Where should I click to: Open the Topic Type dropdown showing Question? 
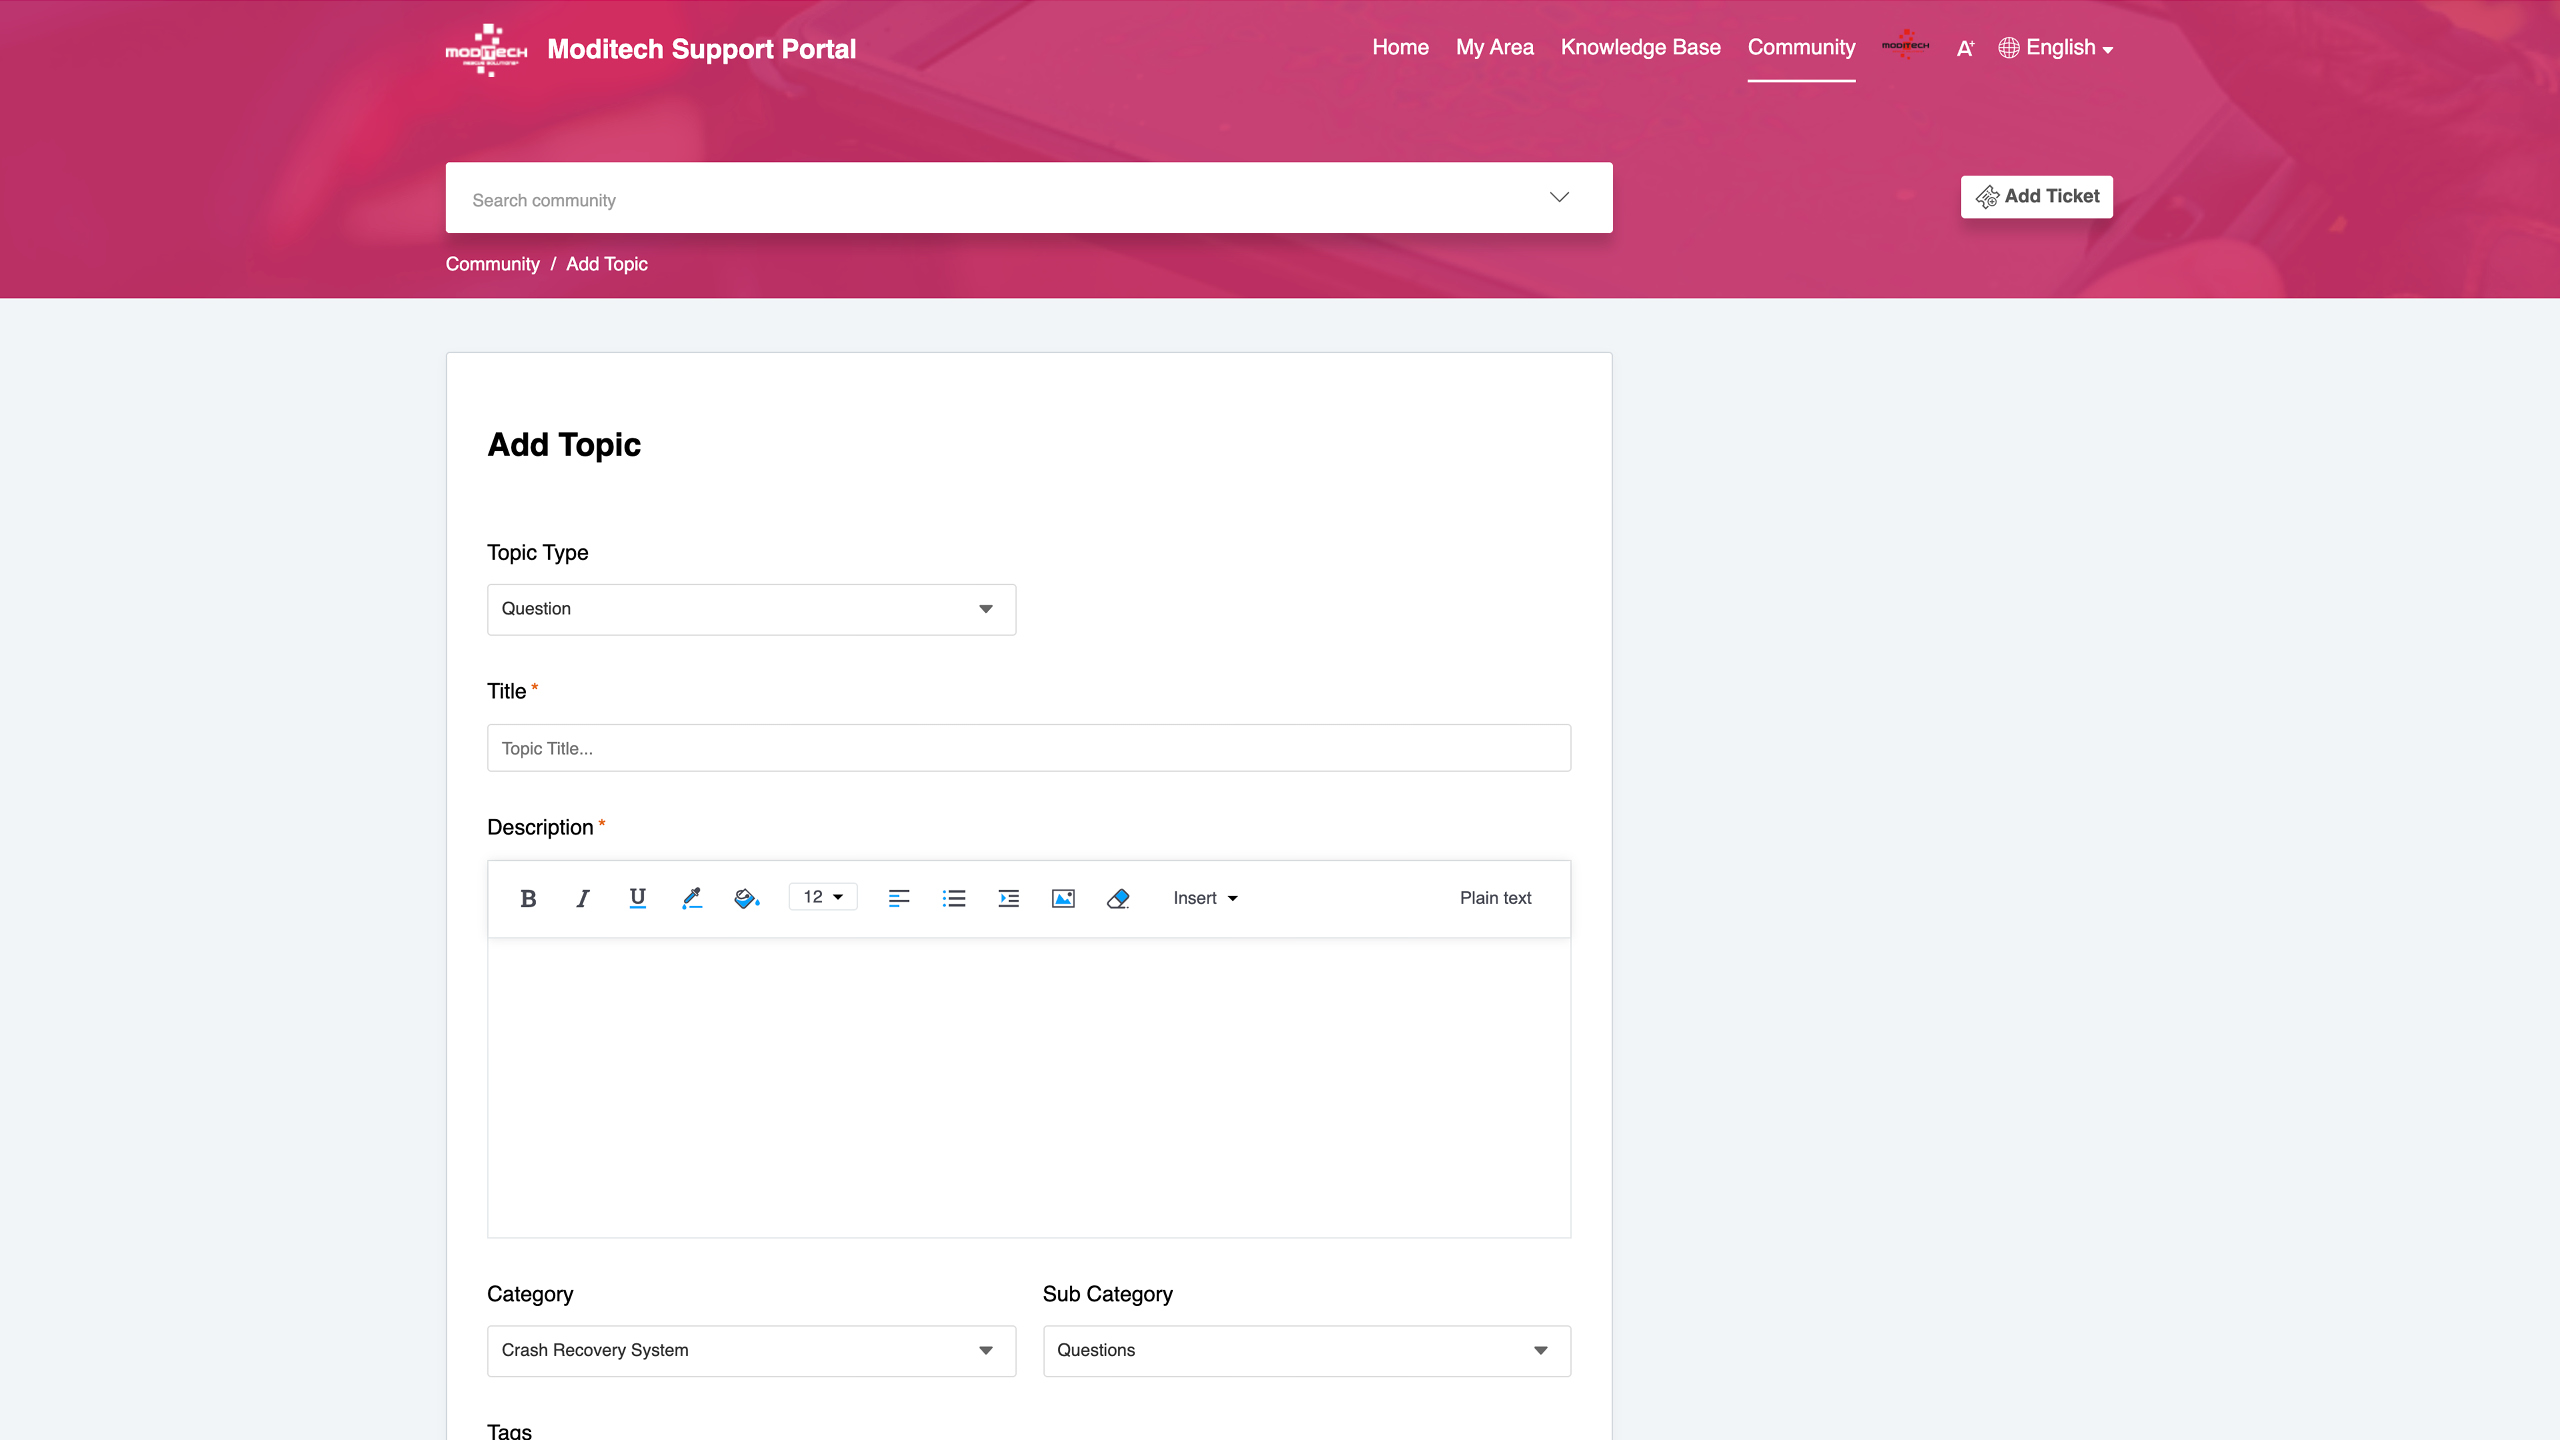(x=751, y=609)
